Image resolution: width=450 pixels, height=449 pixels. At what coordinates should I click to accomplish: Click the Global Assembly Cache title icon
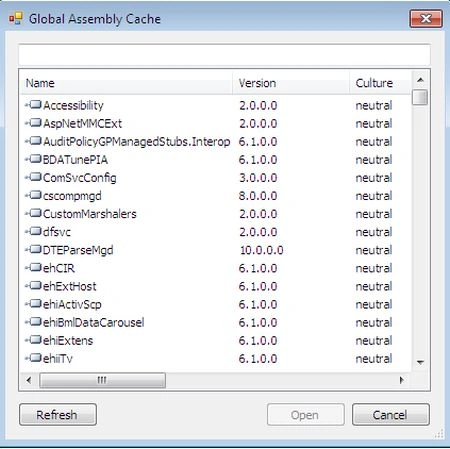click(x=16, y=18)
